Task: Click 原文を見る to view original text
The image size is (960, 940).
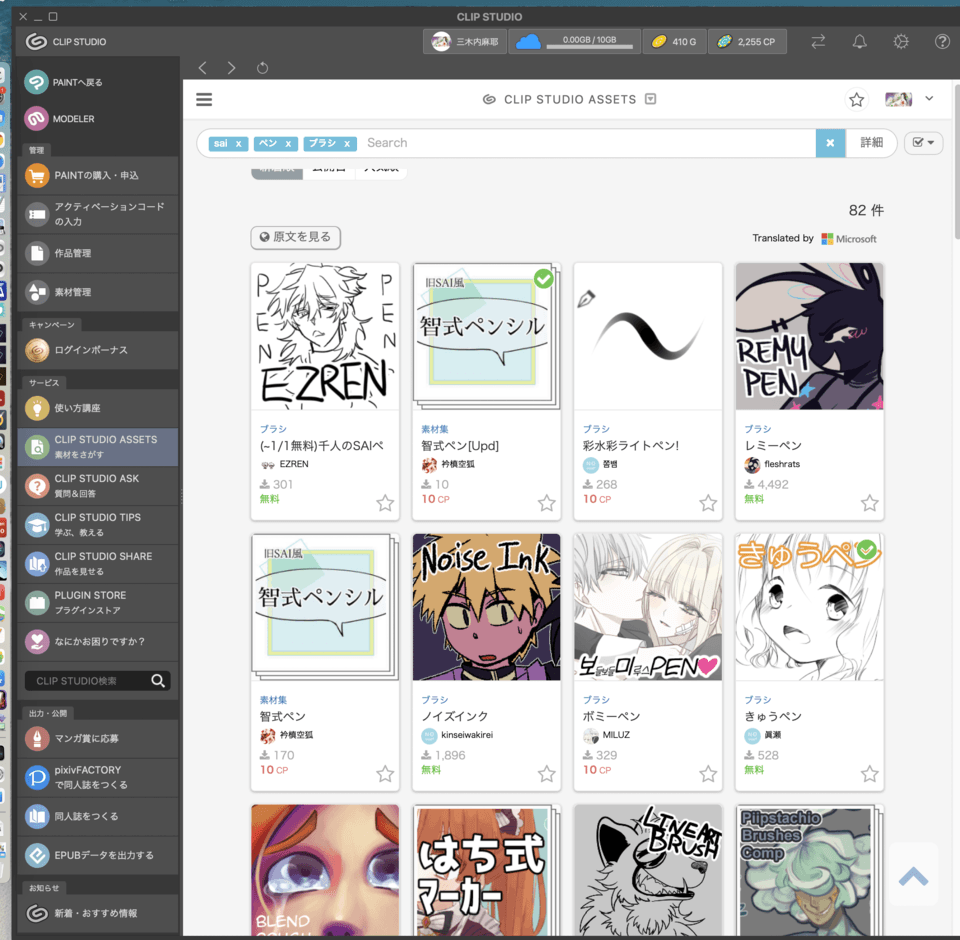Action: [x=296, y=237]
